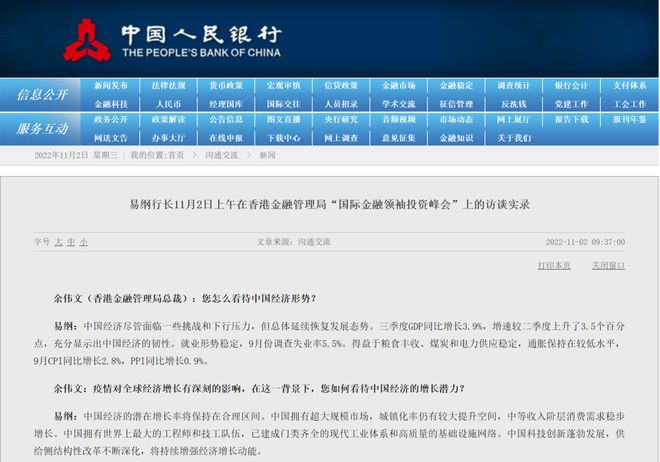
Task: Select 宏观审慎 in the navigation bar
Action: pyautogui.click(x=283, y=86)
